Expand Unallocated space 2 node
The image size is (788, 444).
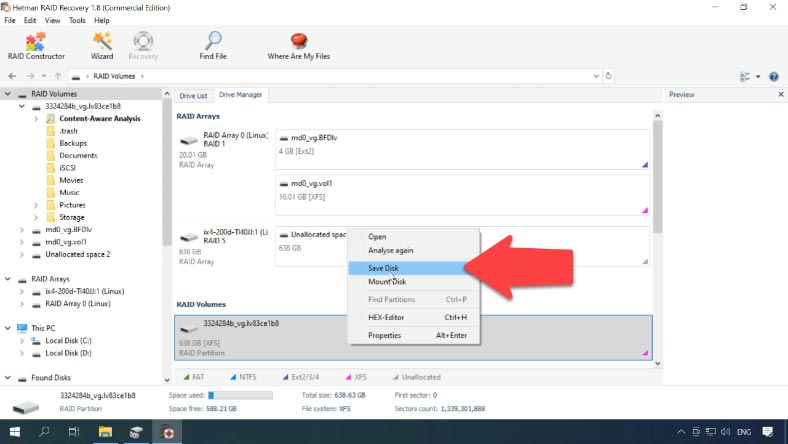[22, 254]
